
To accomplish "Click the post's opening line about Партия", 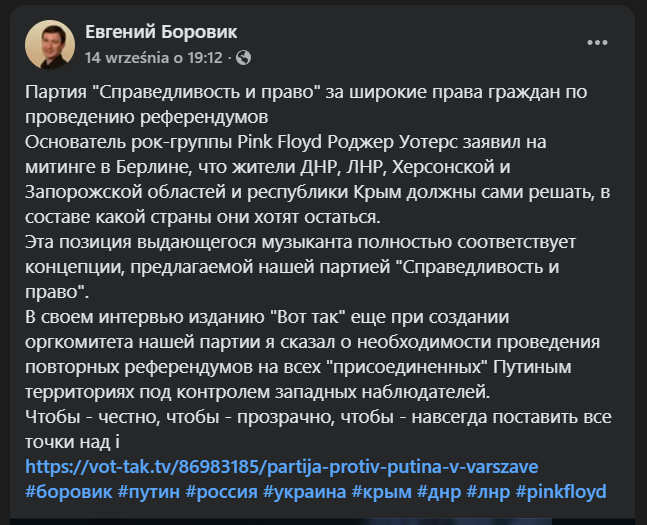I will pyautogui.click(x=306, y=92).
